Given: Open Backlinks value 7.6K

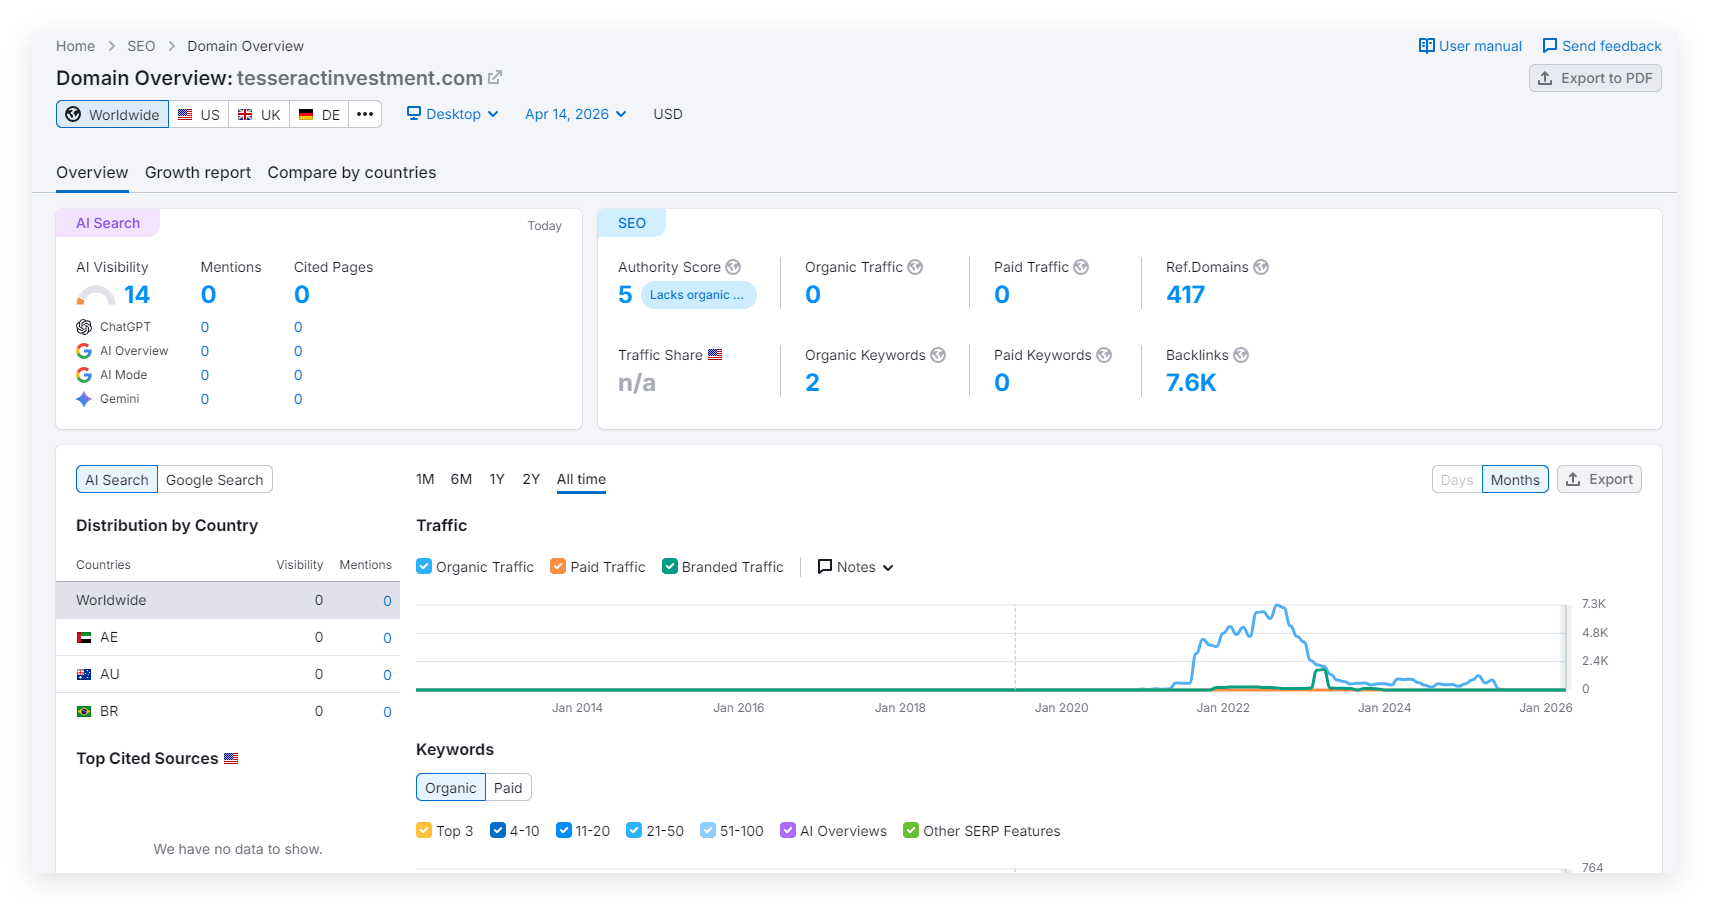Looking at the screenshot, I should pyautogui.click(x=1191, y=383).
